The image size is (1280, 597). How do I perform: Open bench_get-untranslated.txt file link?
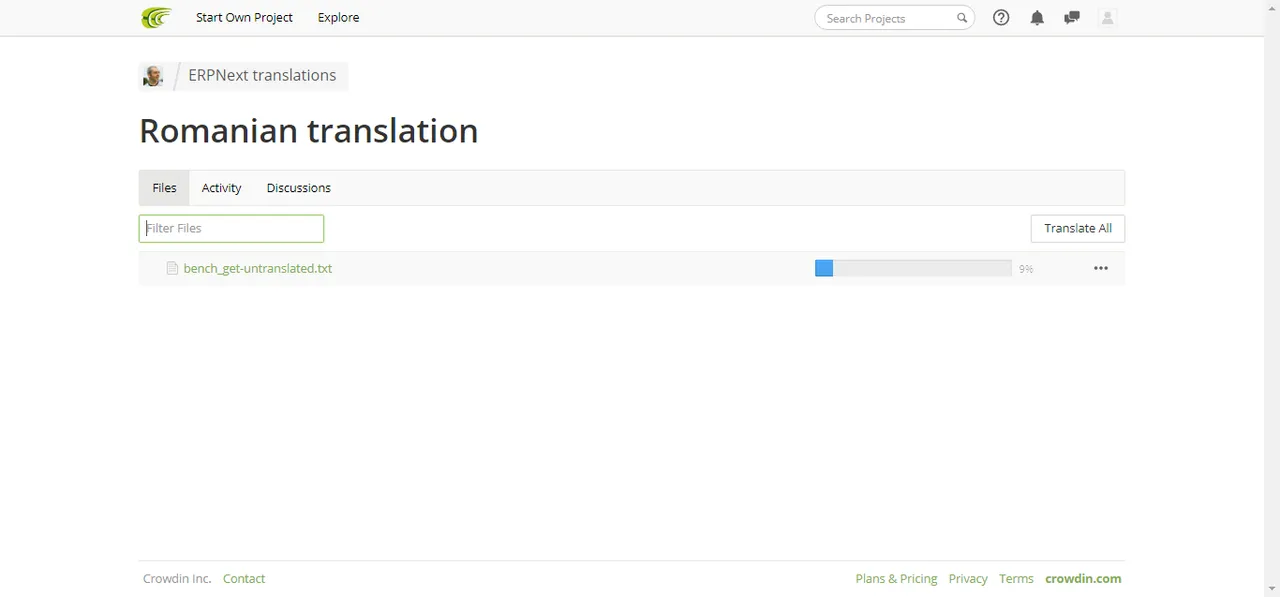coord(258,268)
